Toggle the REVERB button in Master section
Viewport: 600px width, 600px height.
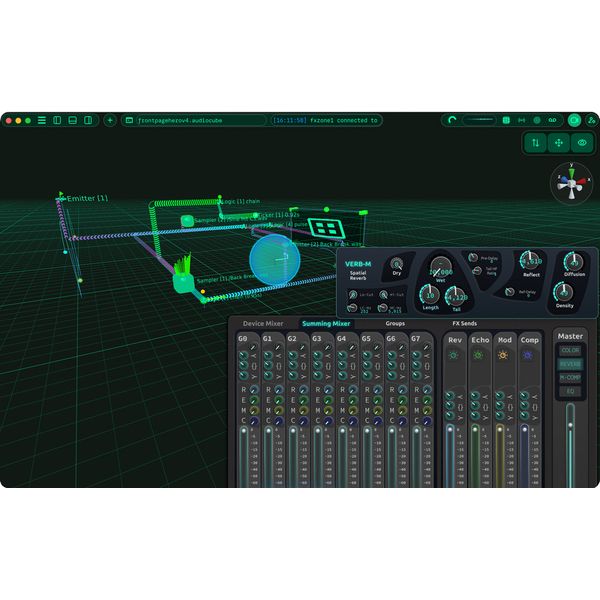pos(570,364)
